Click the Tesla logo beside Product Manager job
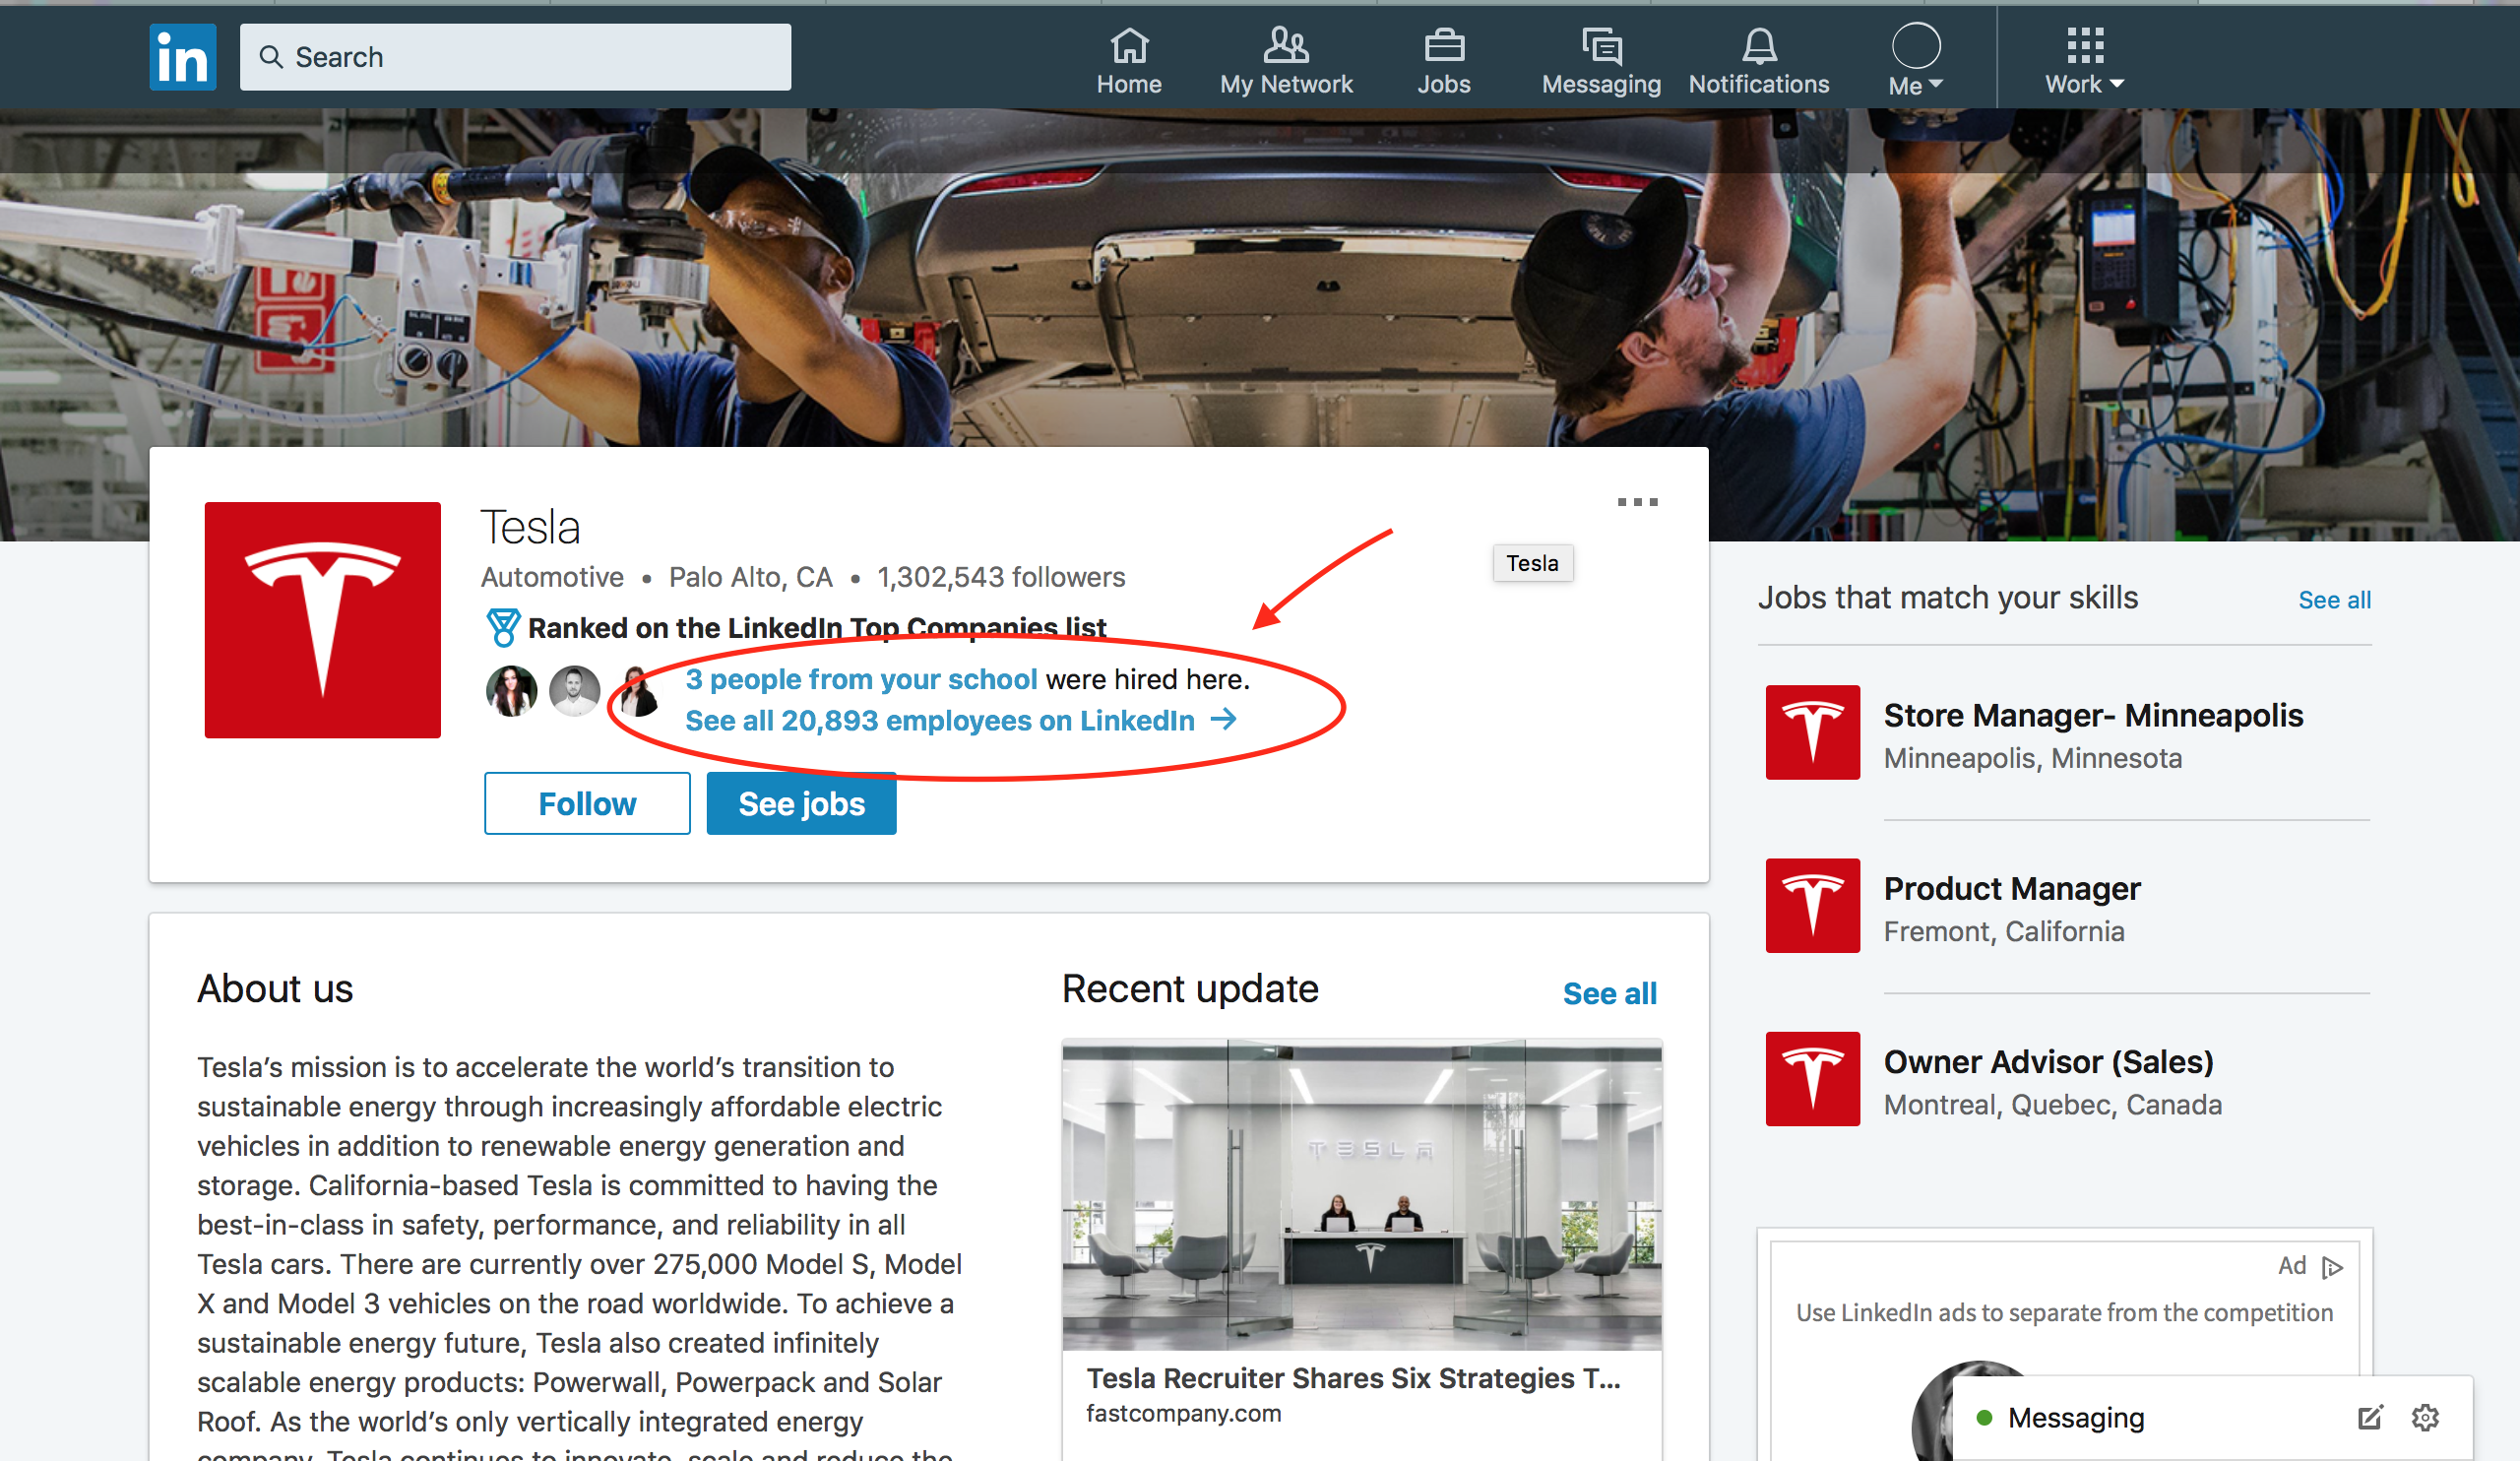 click(1813, 905)
